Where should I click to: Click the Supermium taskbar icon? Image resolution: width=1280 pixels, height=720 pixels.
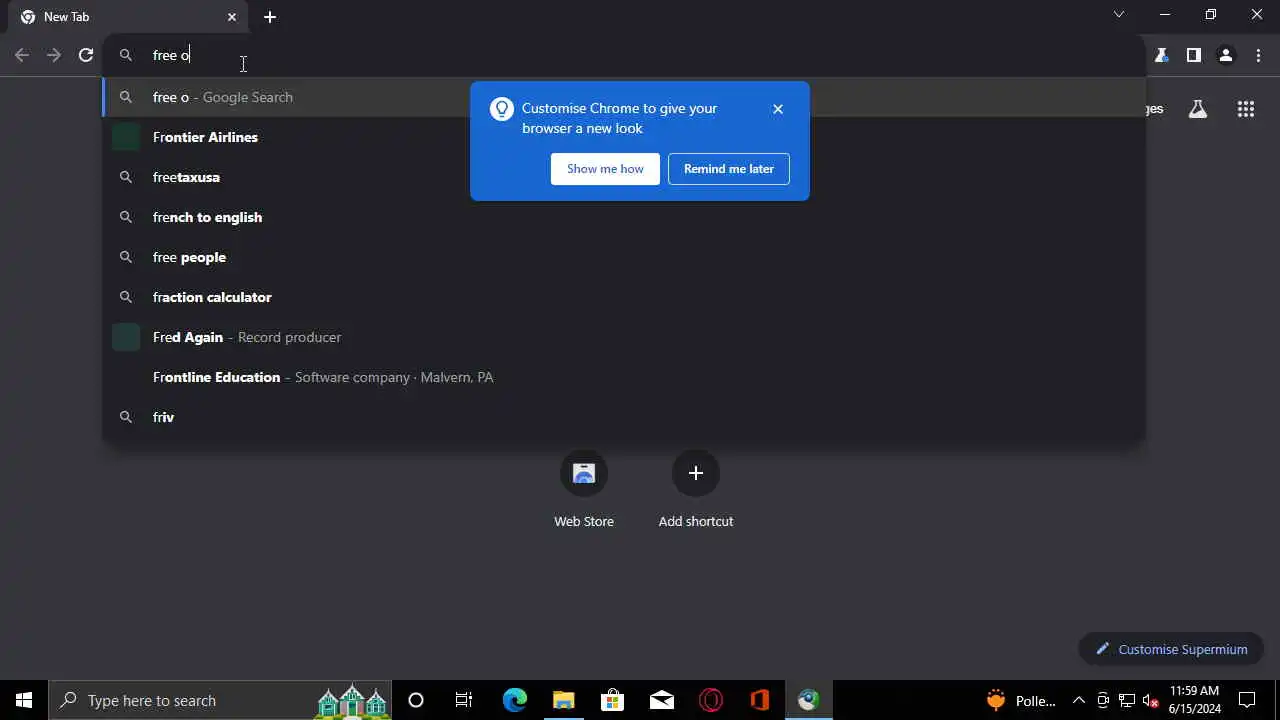[x=808, y=700]
